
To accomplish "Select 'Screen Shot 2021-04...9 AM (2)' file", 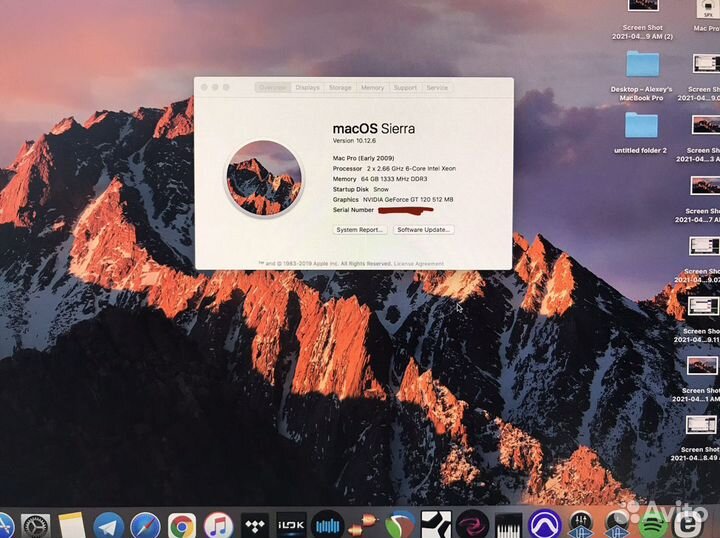I will pos(643,20).
